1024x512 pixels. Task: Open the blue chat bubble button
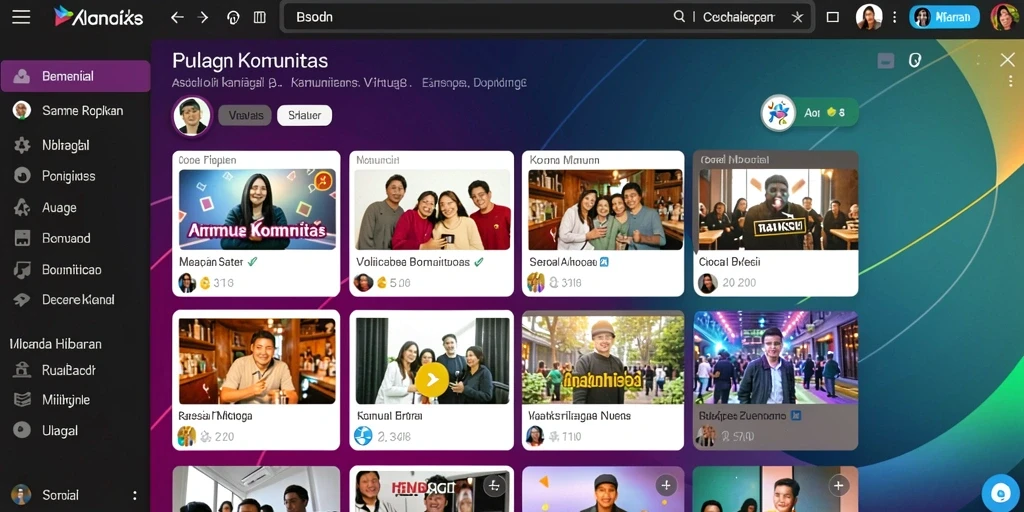coord(1000,493)
